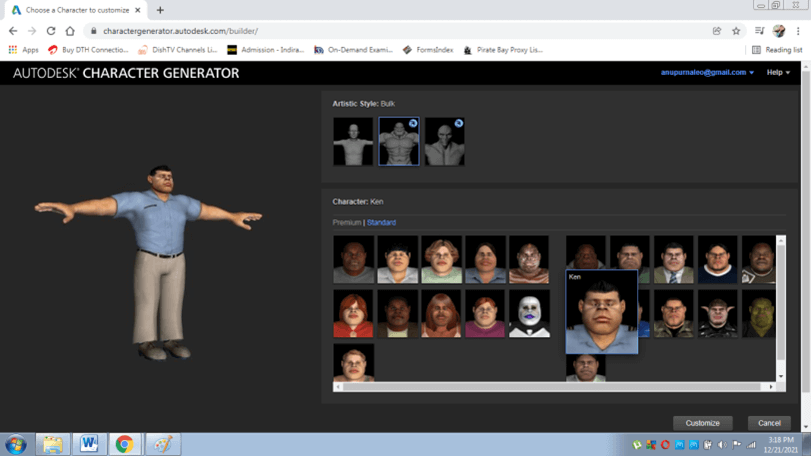
Task: Select the creature-like third artistic style thumbnail
Action: tap(444, 142)
